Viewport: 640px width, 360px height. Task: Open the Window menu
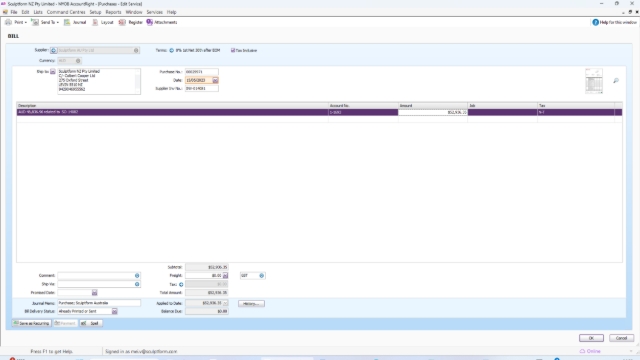tap(134, 12)
